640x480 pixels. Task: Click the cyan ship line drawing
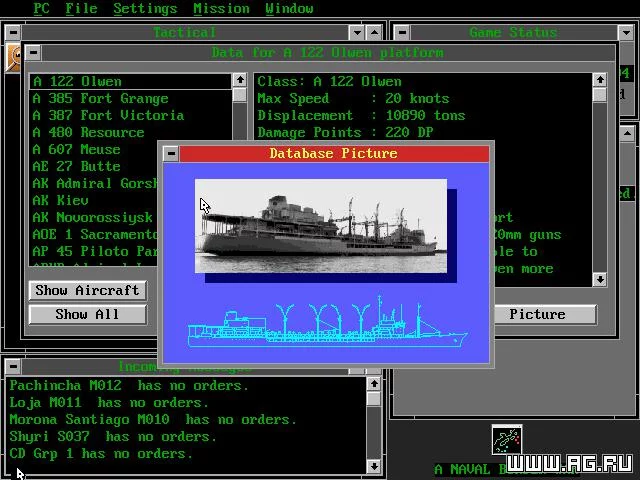click(x=327, y=322)
